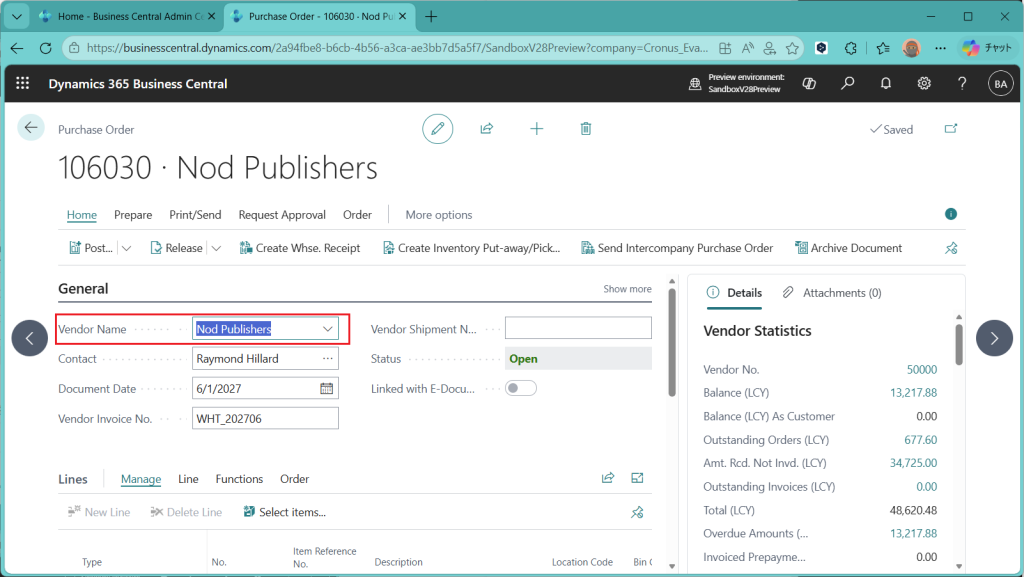Open the Document Date calendar picker
Image resolution: width=1024 pixels, height=577 pixels.
tap(326, 389)
